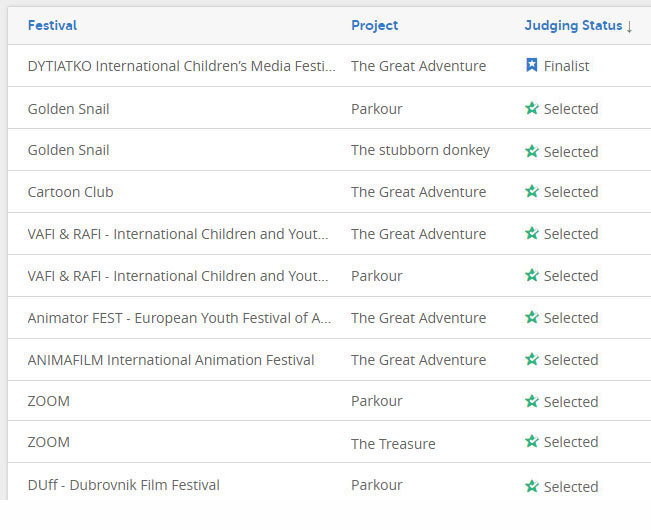Click the Selected star icon for Cartoon Club

pos(532,191)
